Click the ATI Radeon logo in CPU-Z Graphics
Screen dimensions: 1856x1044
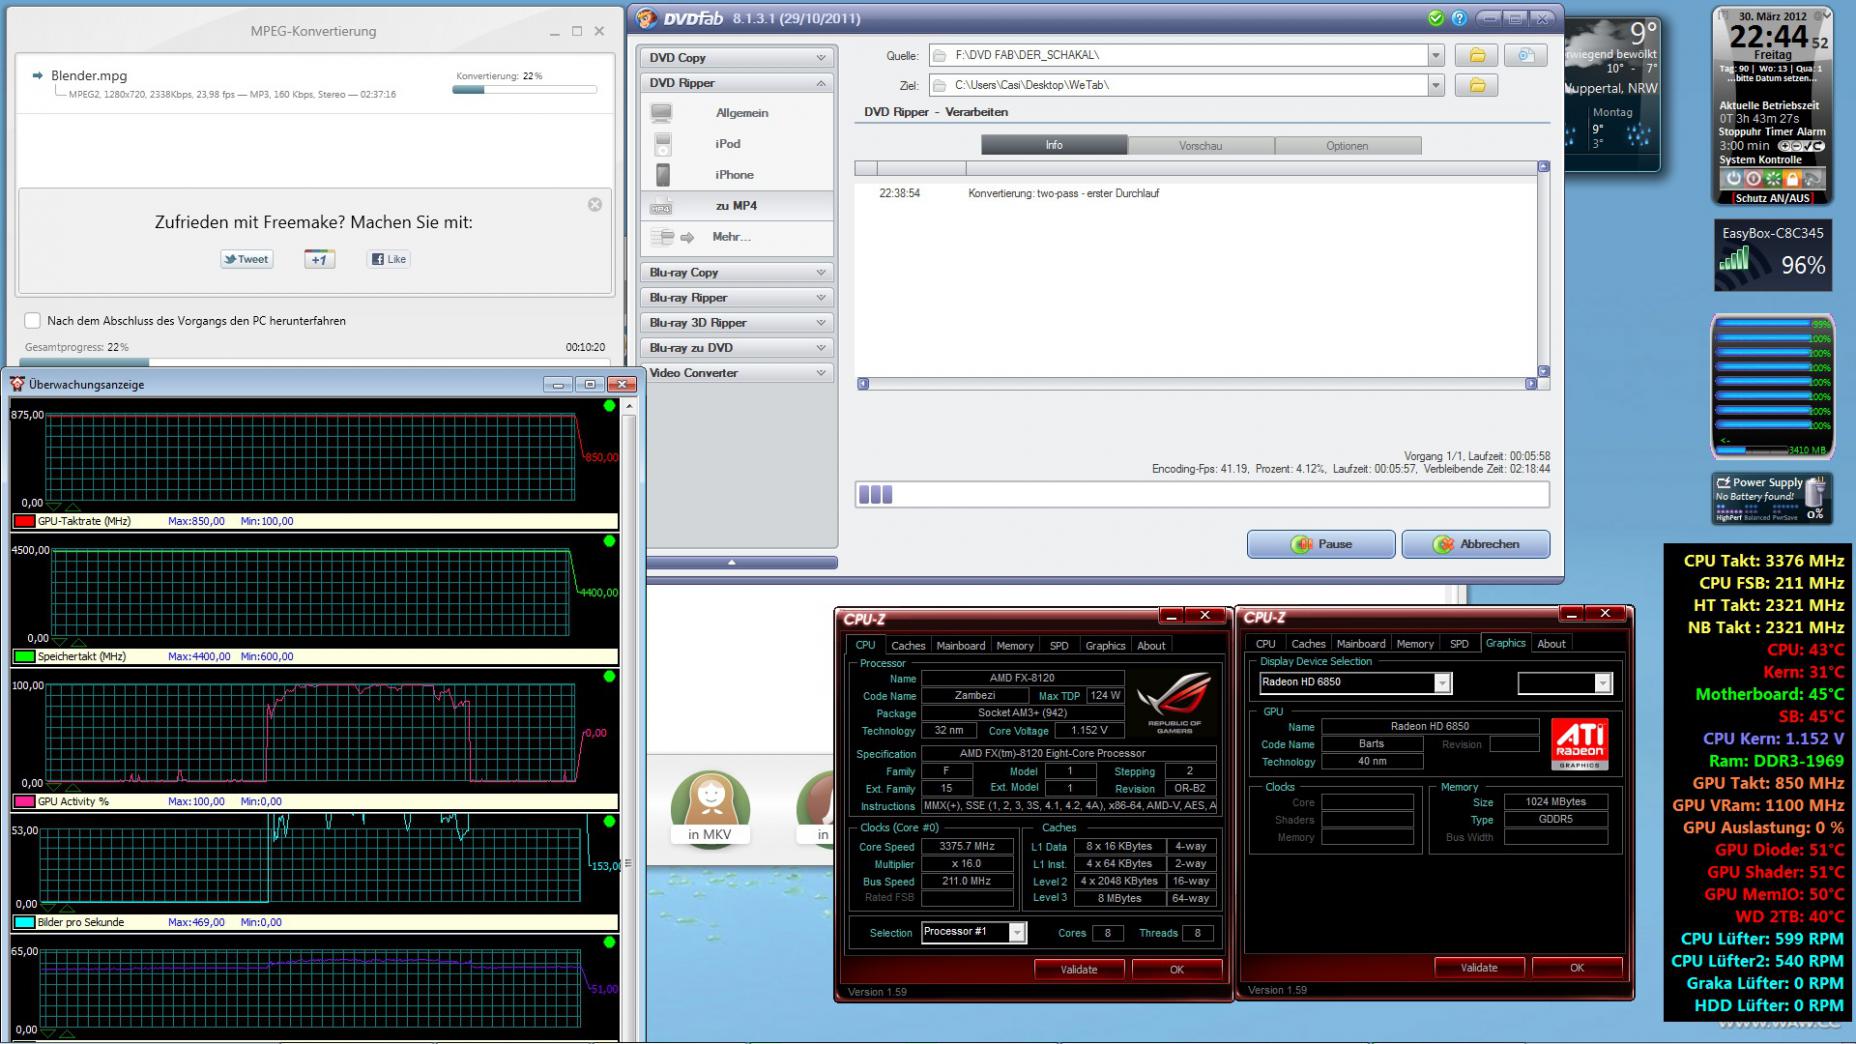pyautogui.click(x=1580, y=744)
